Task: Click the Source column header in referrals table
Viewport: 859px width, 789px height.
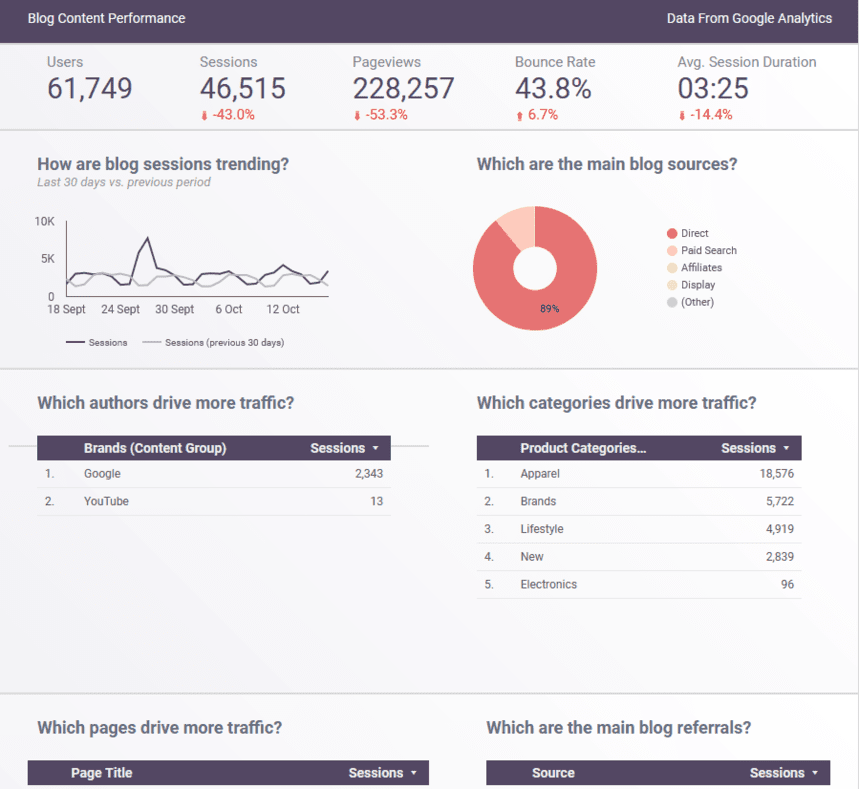Action: coord(553,772)
